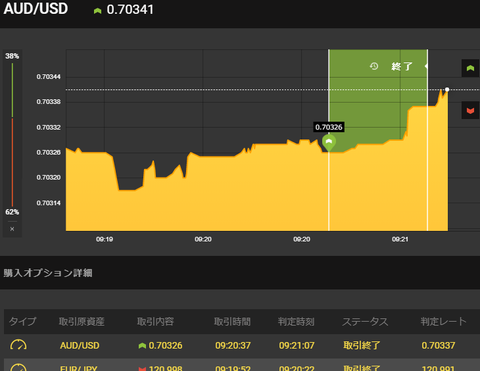
Task: Click the green trade entry marker on chart
Action: pyautogui.click(x=329, y=142)
